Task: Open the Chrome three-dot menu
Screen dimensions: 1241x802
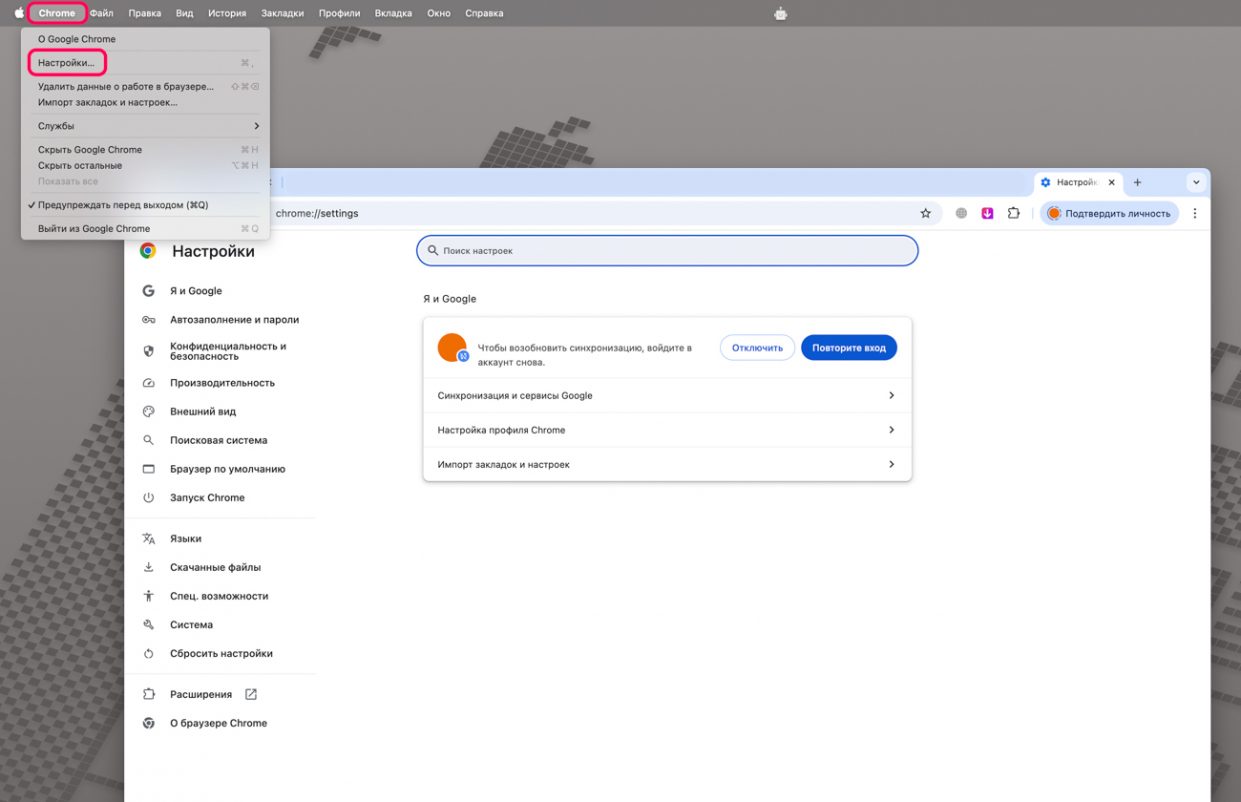Action: pos(1195,213)
